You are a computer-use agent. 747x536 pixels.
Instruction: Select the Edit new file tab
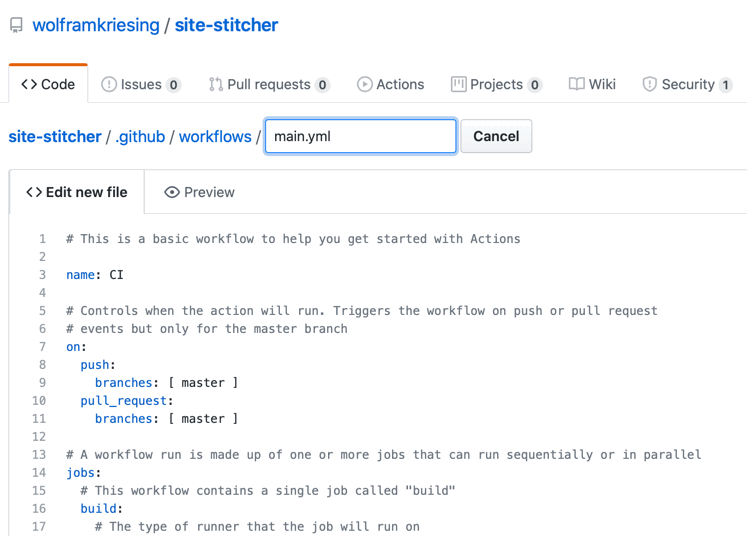point(77,192)
